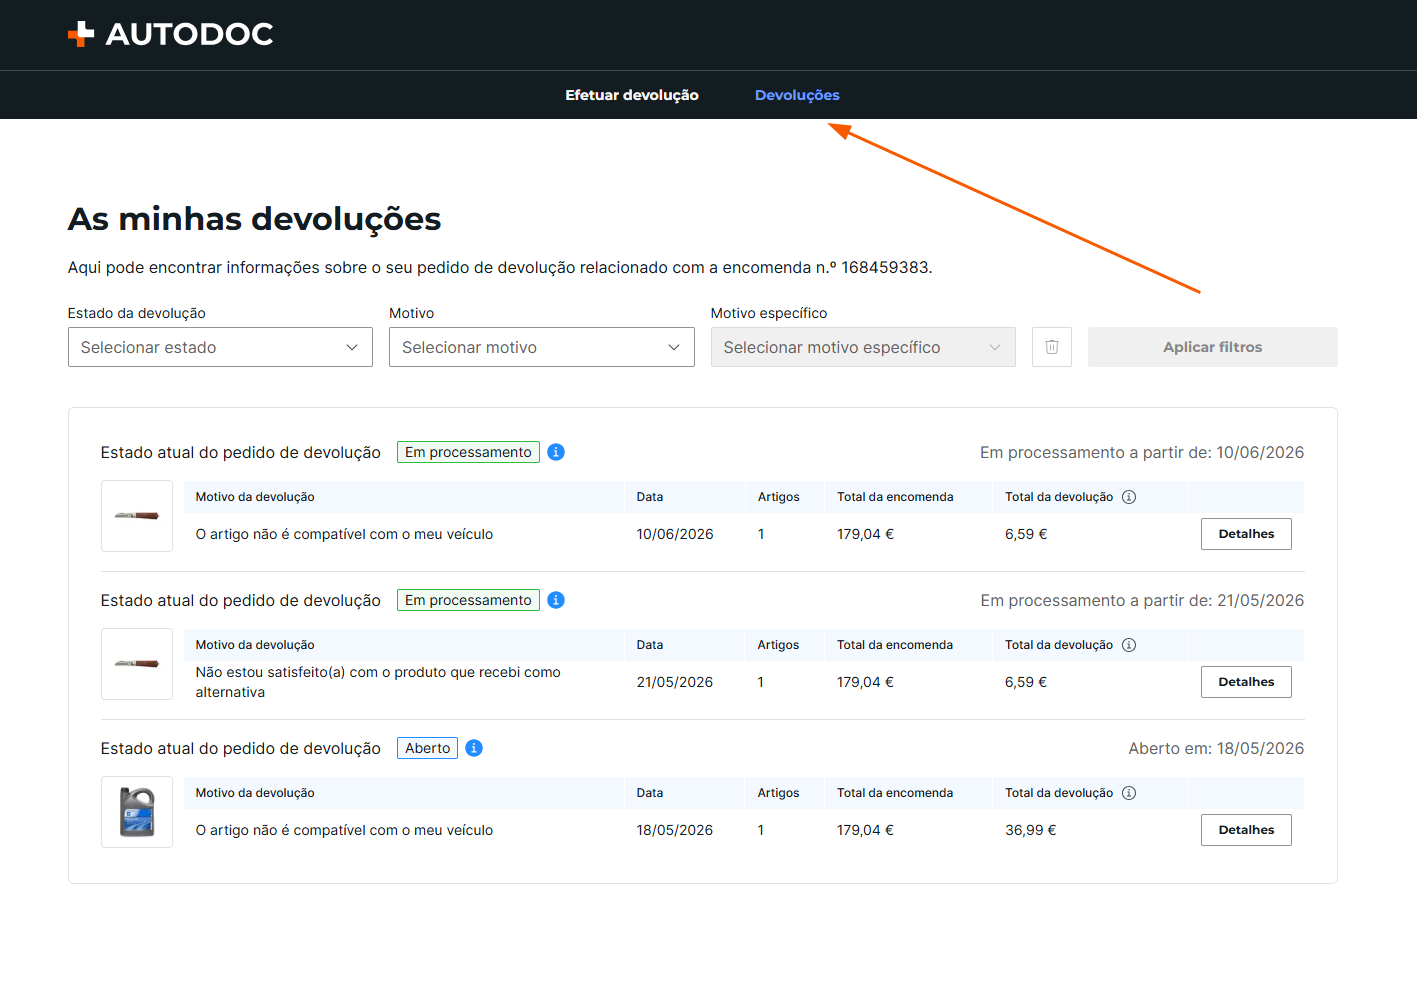
Task: Open info icon beside 21/05/2026 Em processamento badge
Action: [x=556, y=600]
